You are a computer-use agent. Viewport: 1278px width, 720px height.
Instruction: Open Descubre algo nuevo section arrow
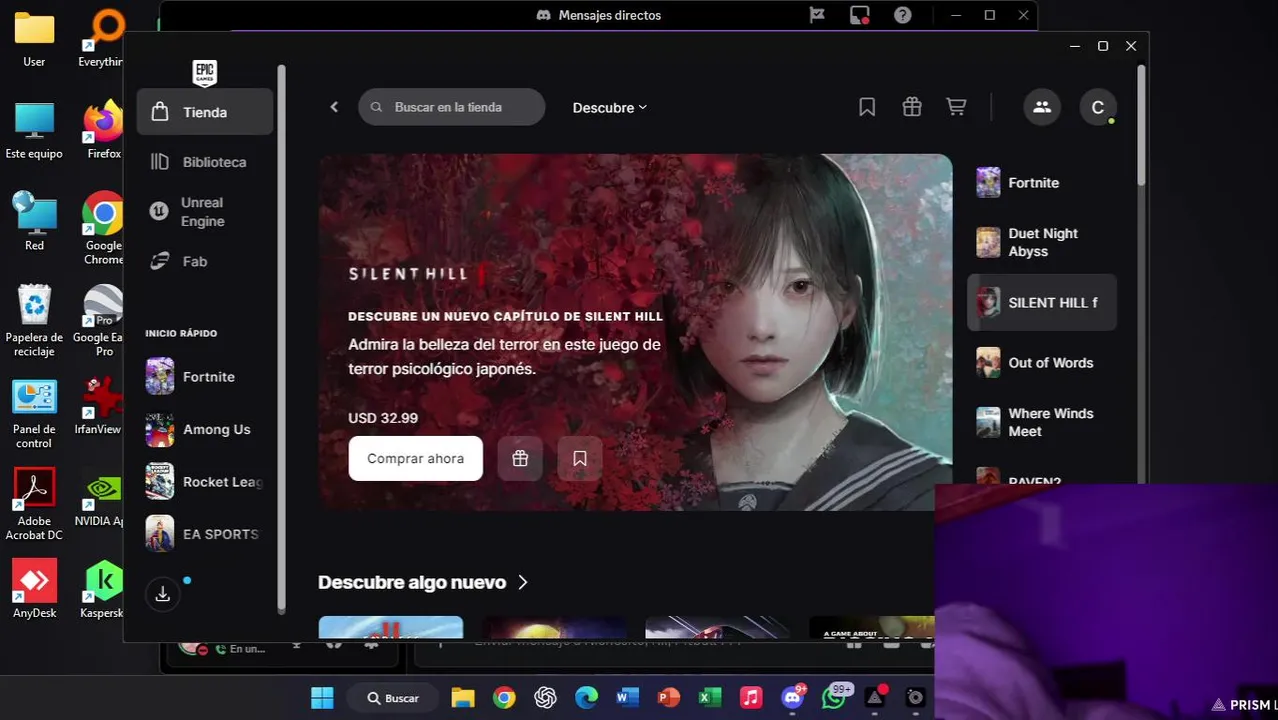pos(523,582)
